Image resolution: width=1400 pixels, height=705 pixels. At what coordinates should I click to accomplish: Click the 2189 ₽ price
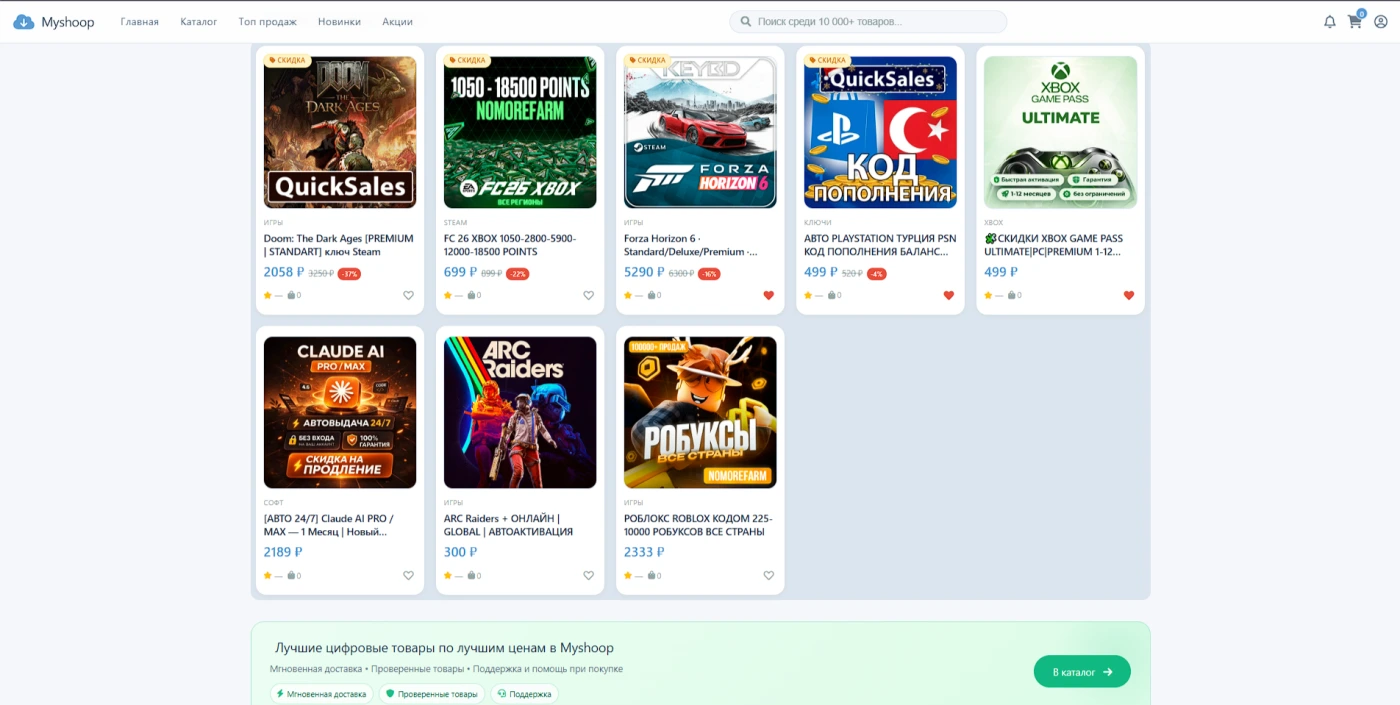283,552
